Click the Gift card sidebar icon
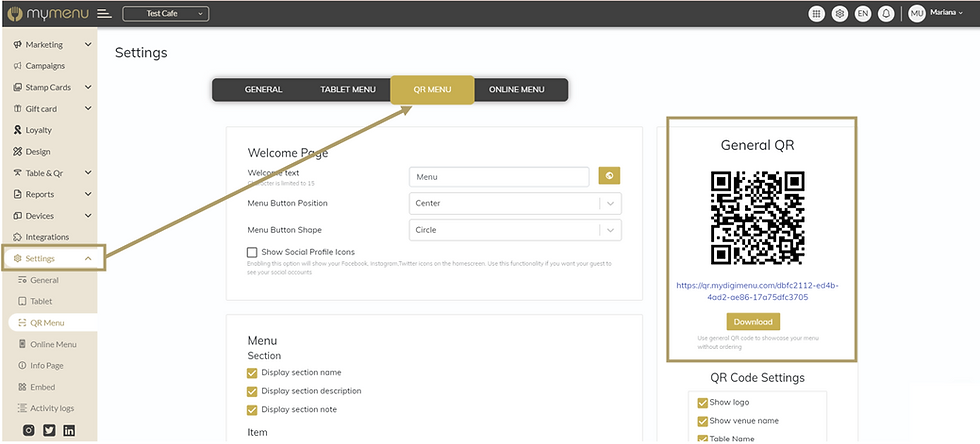980x444 pixels. tap(18, 109)
